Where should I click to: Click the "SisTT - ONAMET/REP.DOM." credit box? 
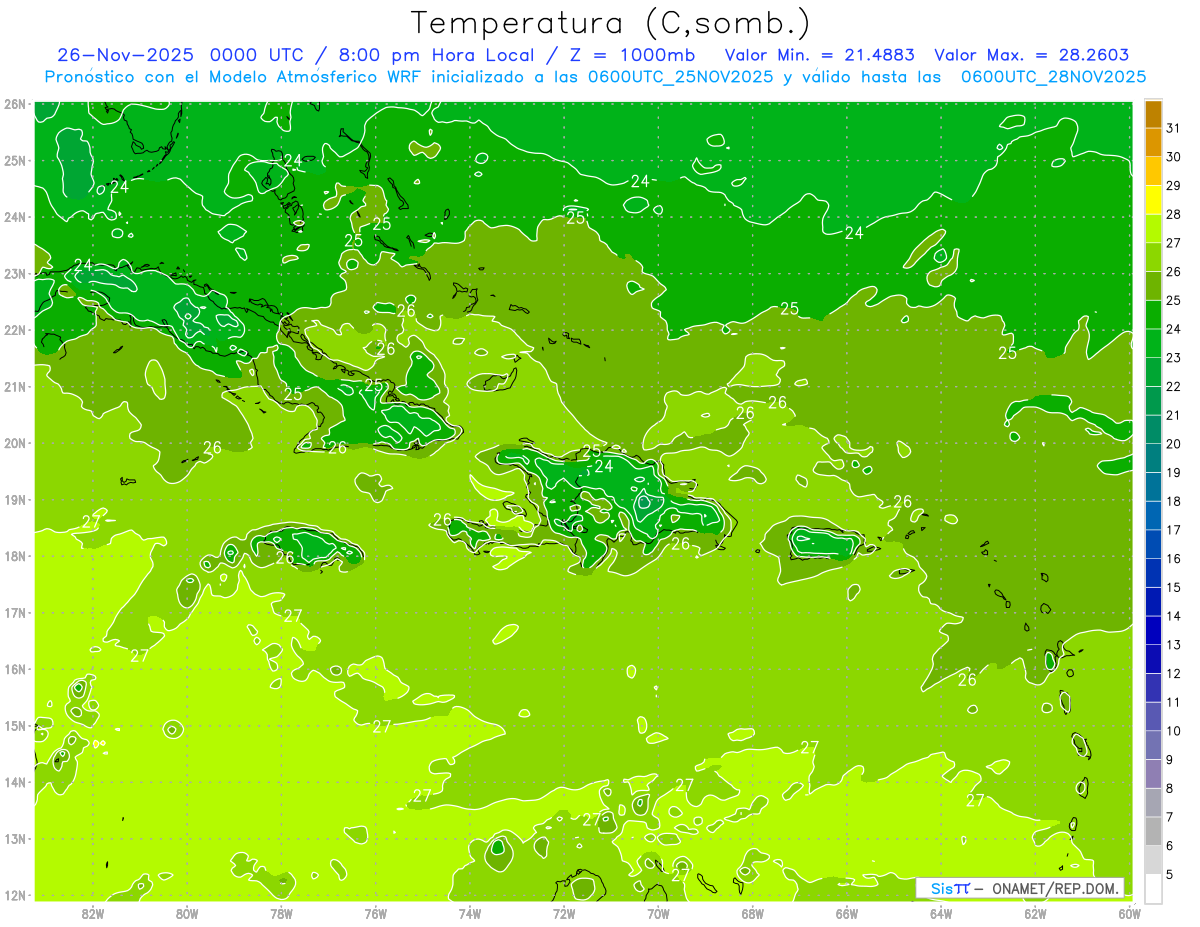pos(1020,888)
